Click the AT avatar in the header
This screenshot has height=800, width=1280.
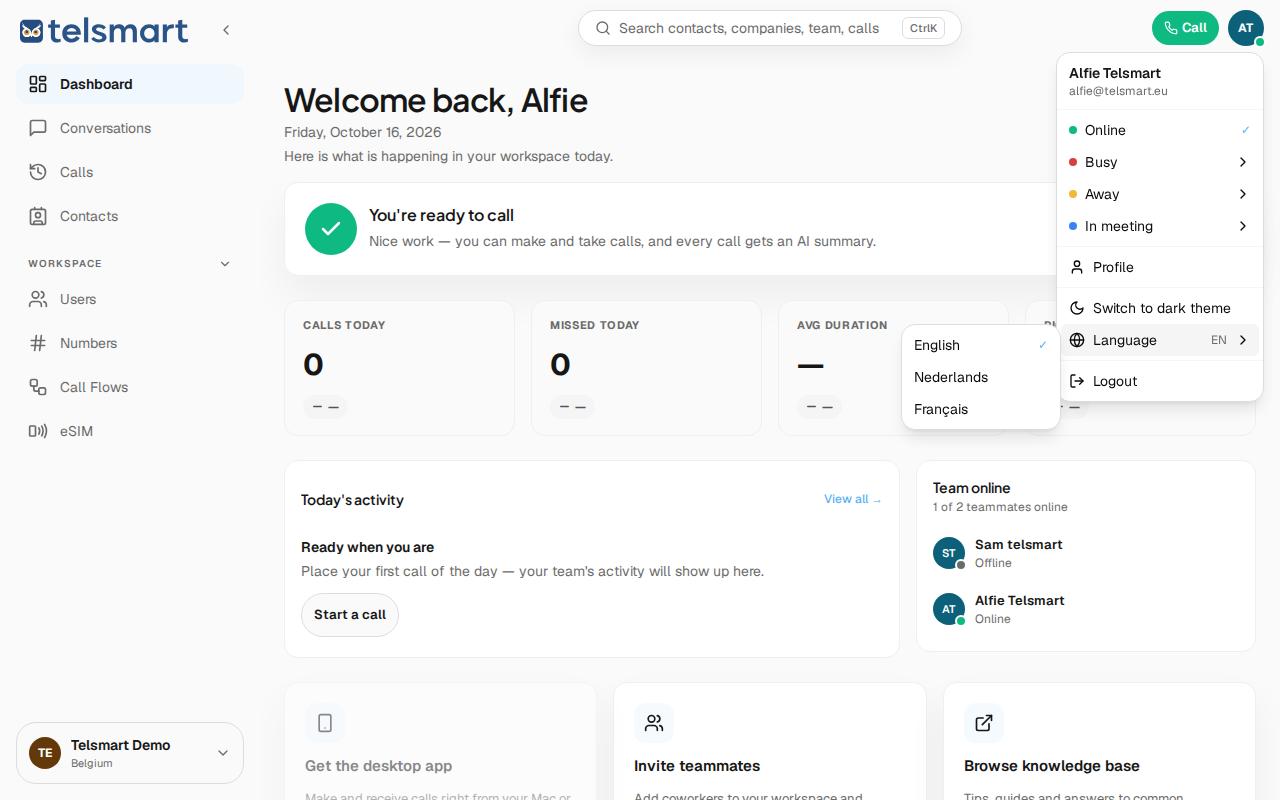[x=1246, y=28]
